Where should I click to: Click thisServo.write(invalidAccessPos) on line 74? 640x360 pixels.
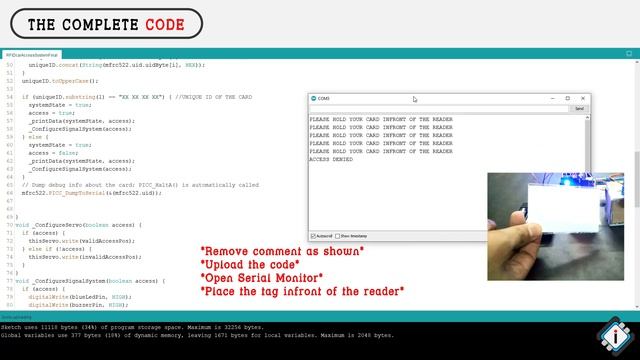click(85, 257)
